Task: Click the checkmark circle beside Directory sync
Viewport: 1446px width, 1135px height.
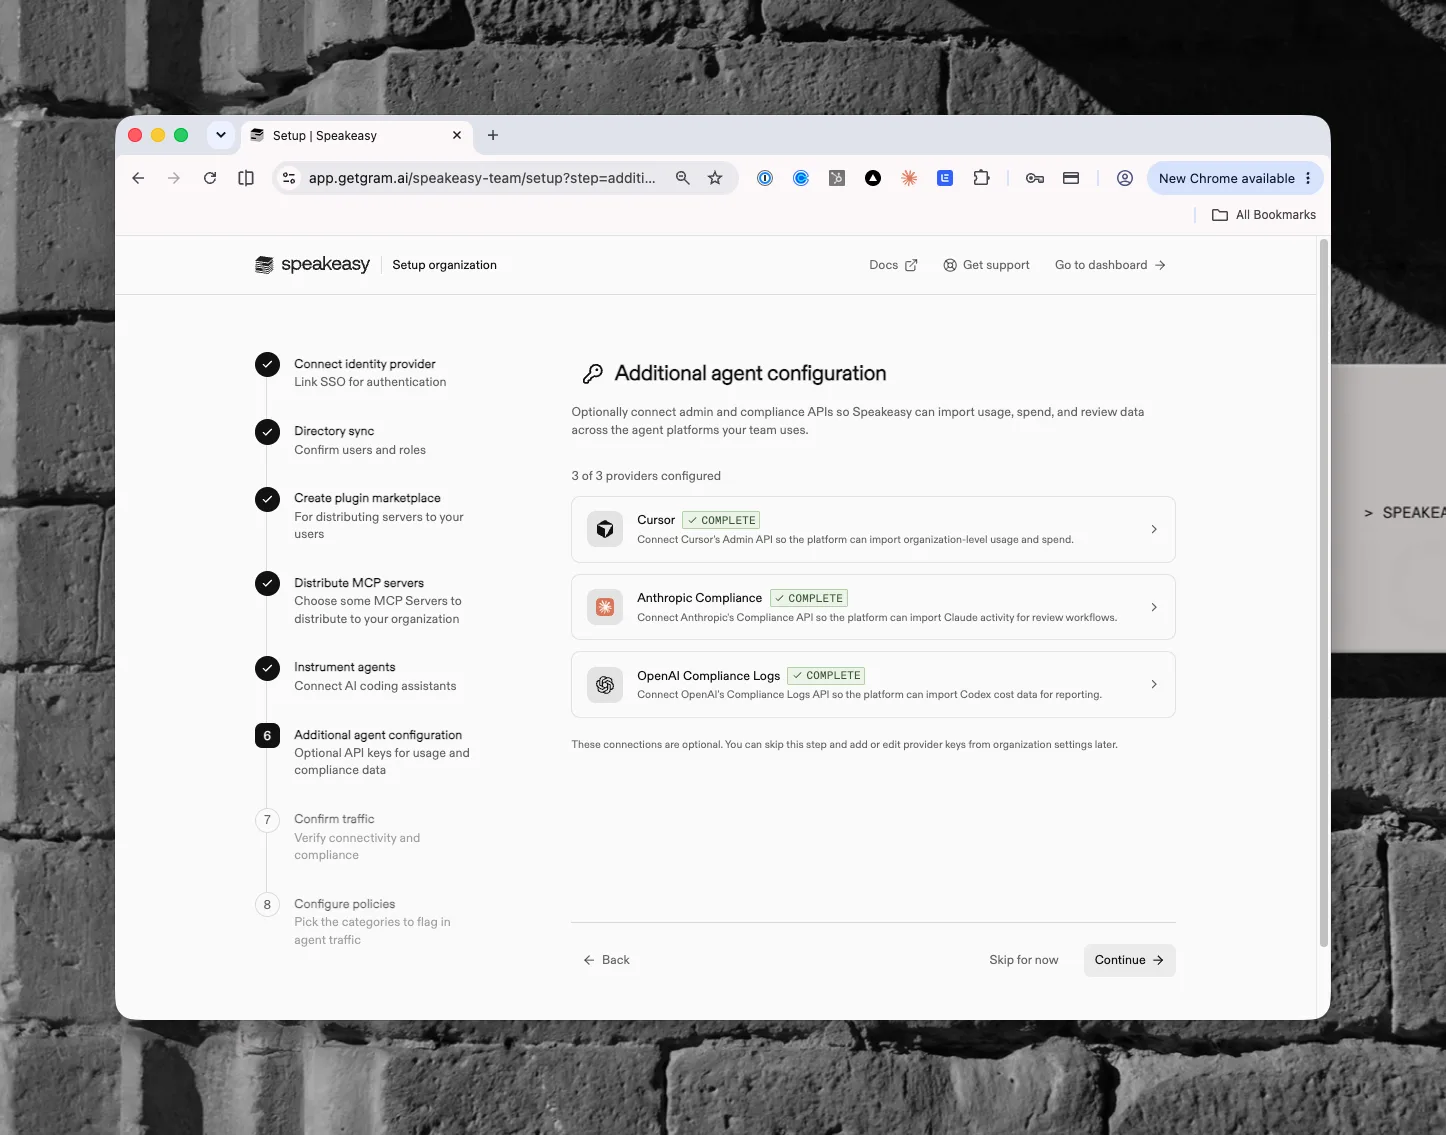Action: (x=267, y=432)
